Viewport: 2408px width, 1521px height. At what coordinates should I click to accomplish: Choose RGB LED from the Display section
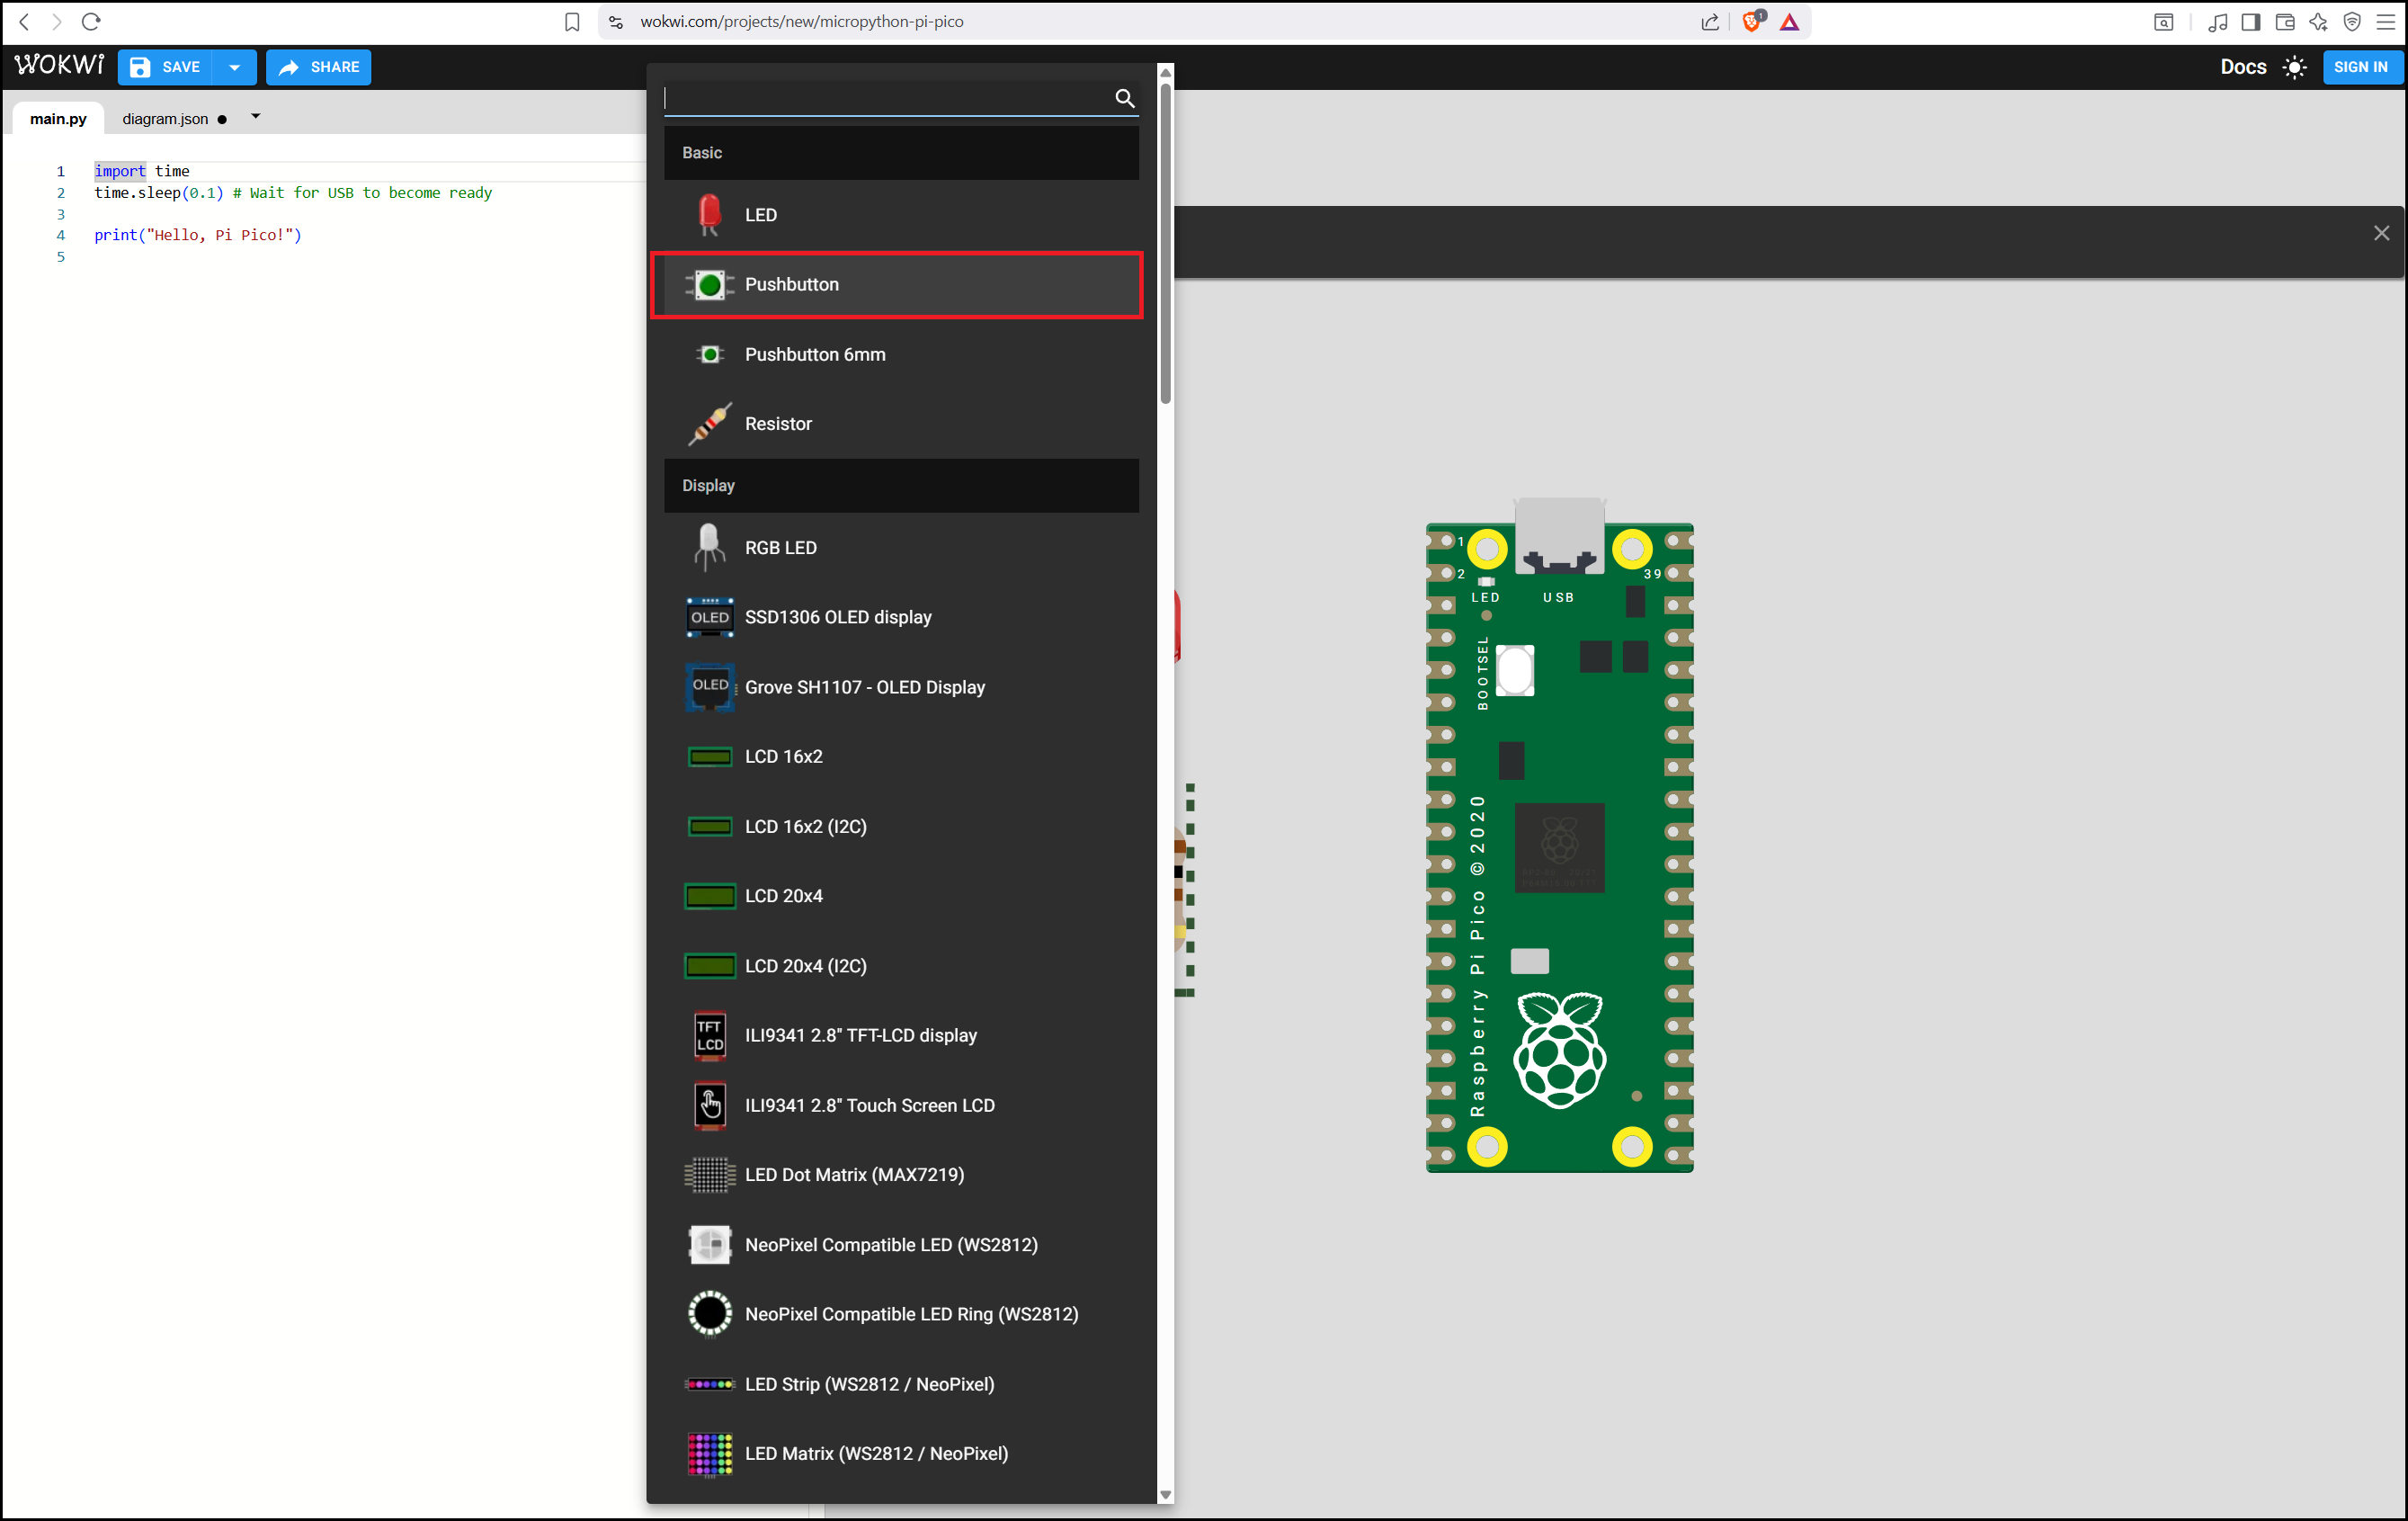pyautogui.click(x=901, y=548)
